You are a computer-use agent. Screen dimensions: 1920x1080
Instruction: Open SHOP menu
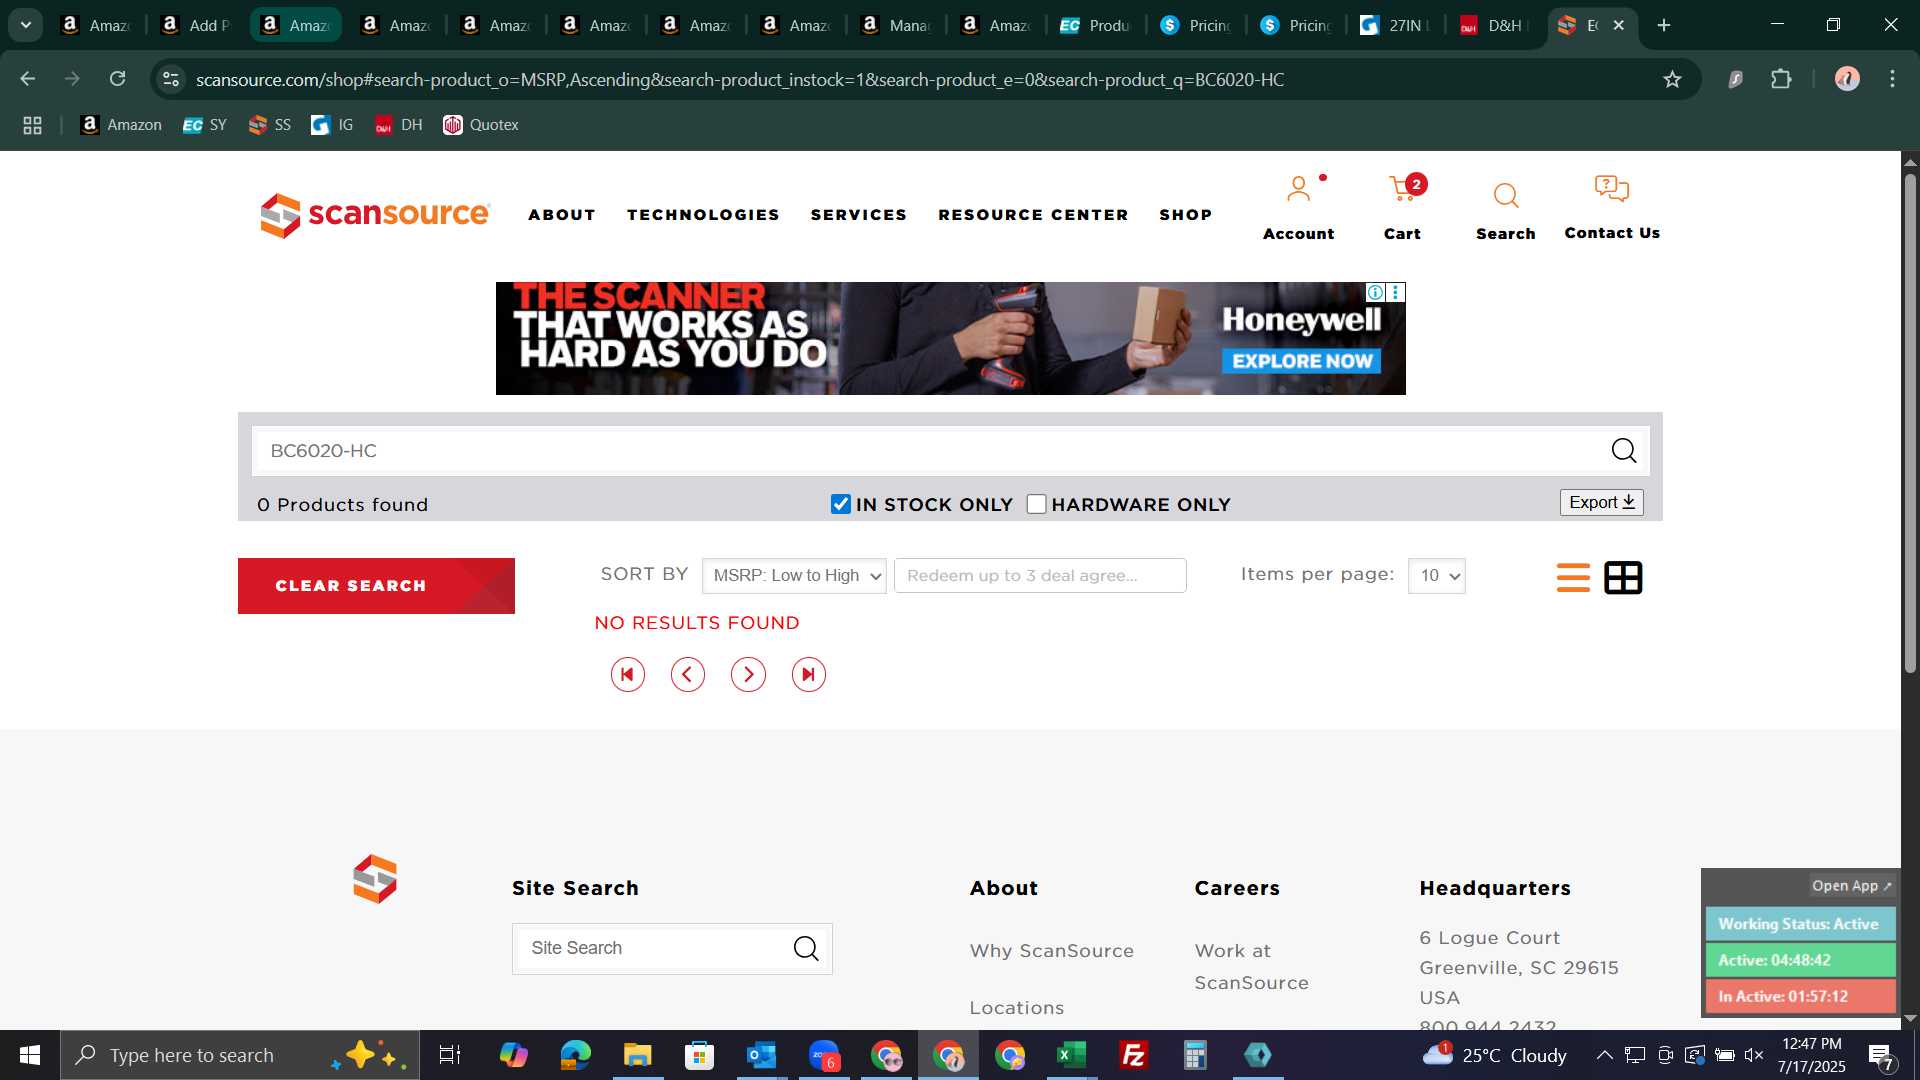coord(1186,215)
